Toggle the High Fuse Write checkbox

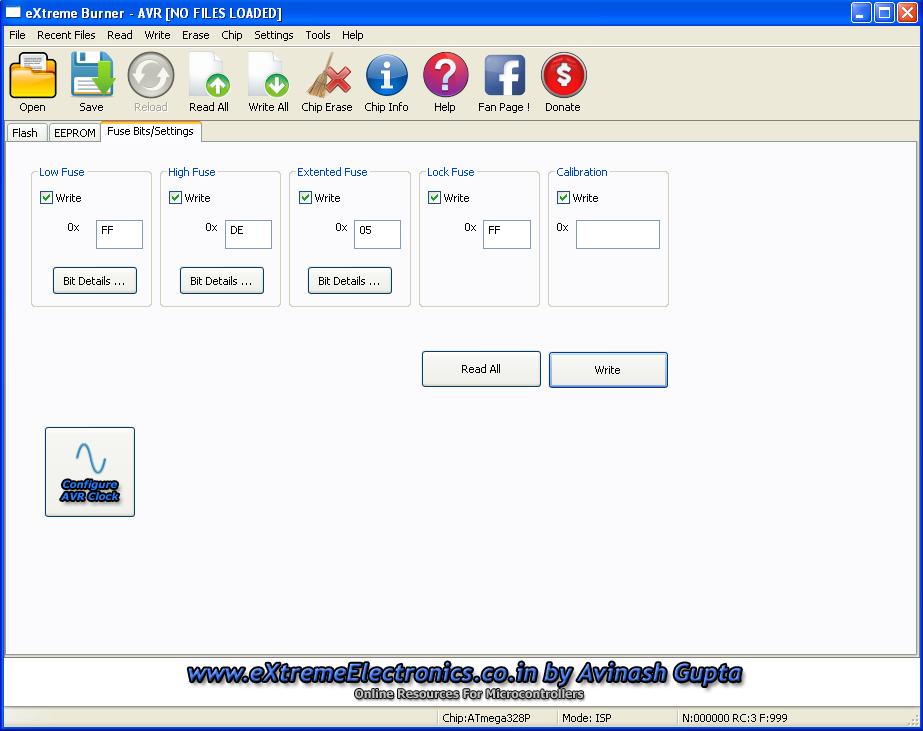175,198
